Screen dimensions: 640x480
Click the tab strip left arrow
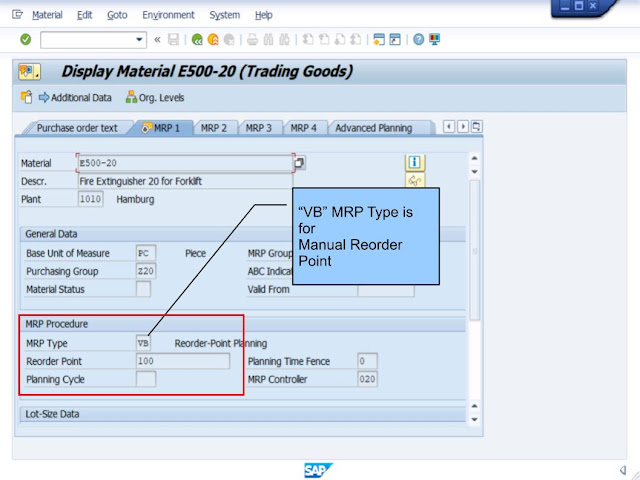[x=449, y=127]
